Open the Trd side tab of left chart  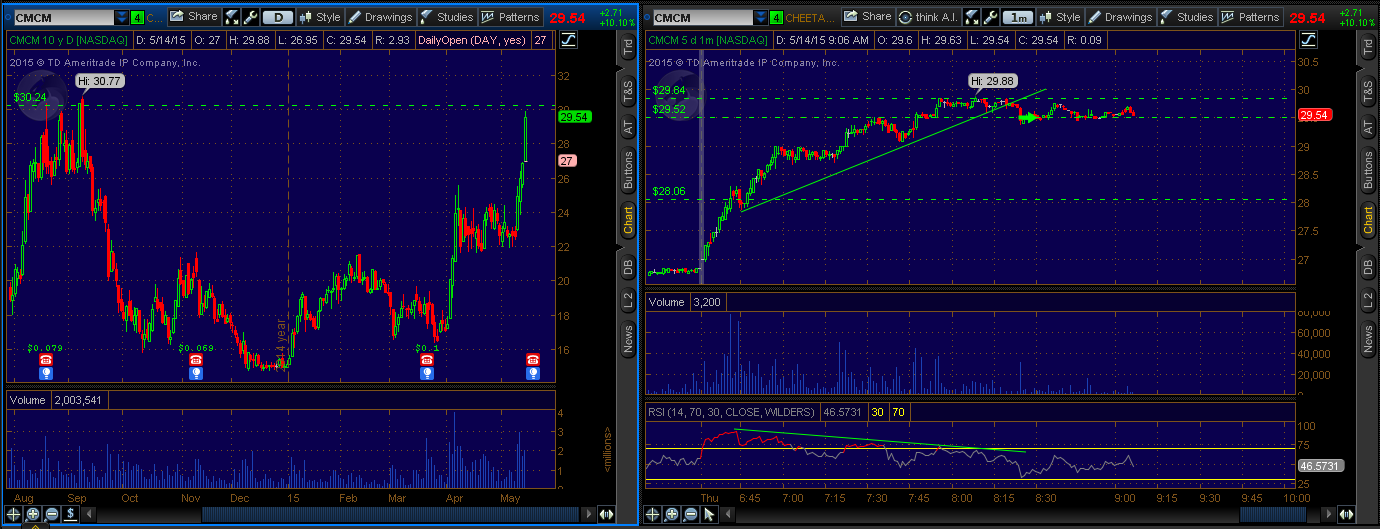click(x=628, y=45)
